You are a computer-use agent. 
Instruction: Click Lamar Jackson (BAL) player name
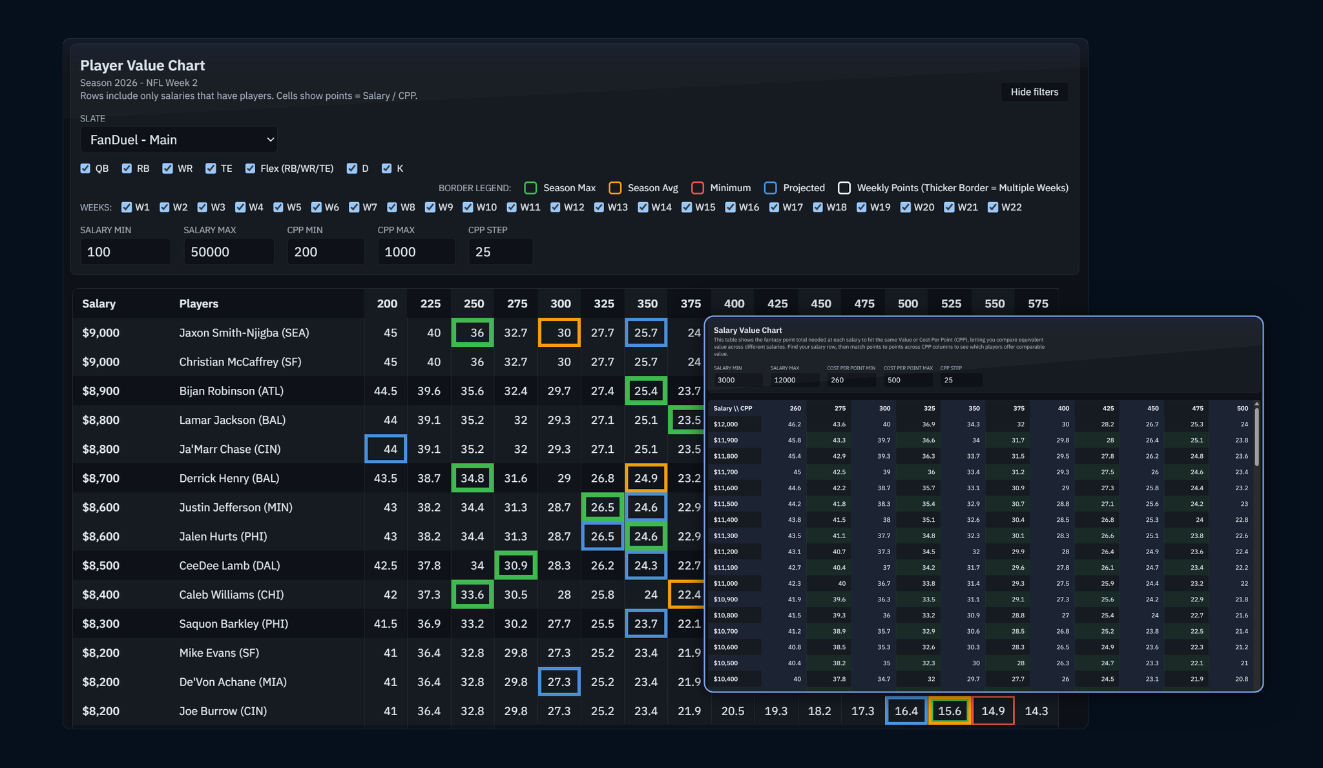(x=232, y=420)
